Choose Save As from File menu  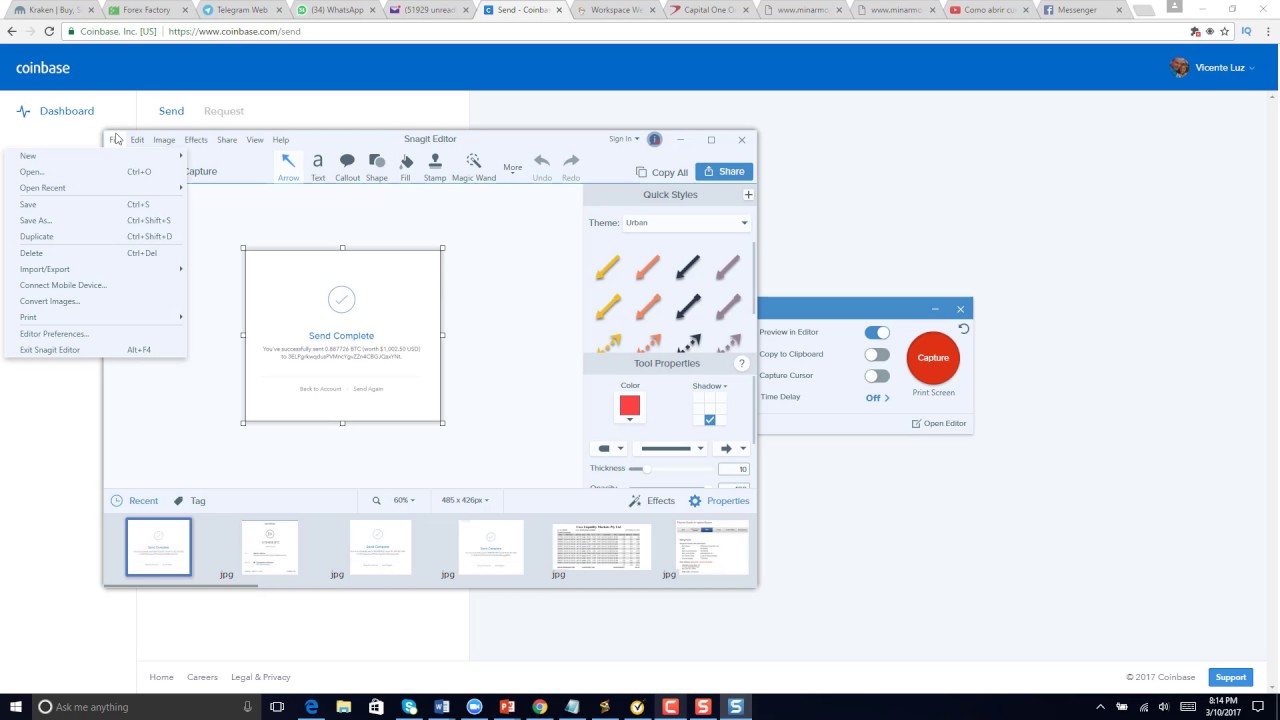[x=96, y=221]
